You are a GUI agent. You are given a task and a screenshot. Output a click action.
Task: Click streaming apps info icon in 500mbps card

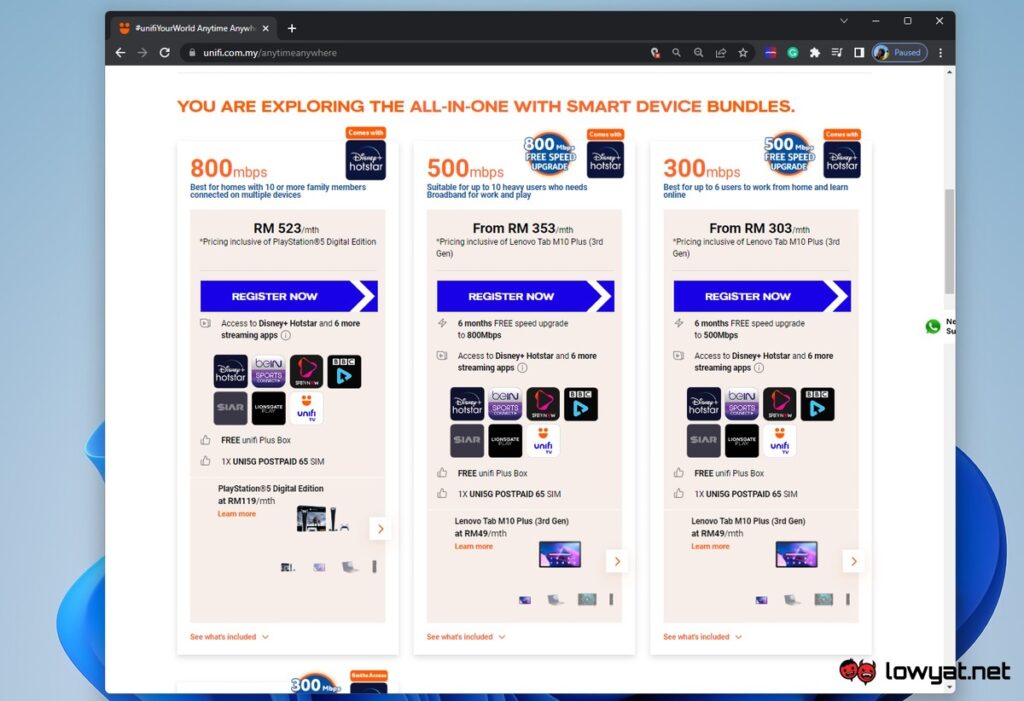(x=522, y=368)
